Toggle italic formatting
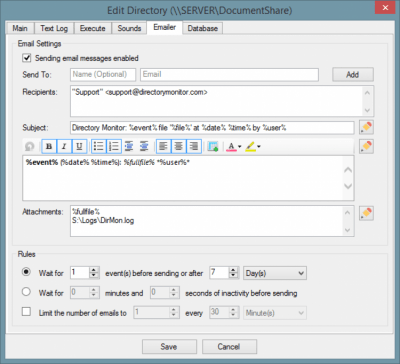Viewport: 400px width, 364px height. tap(64, 146)
